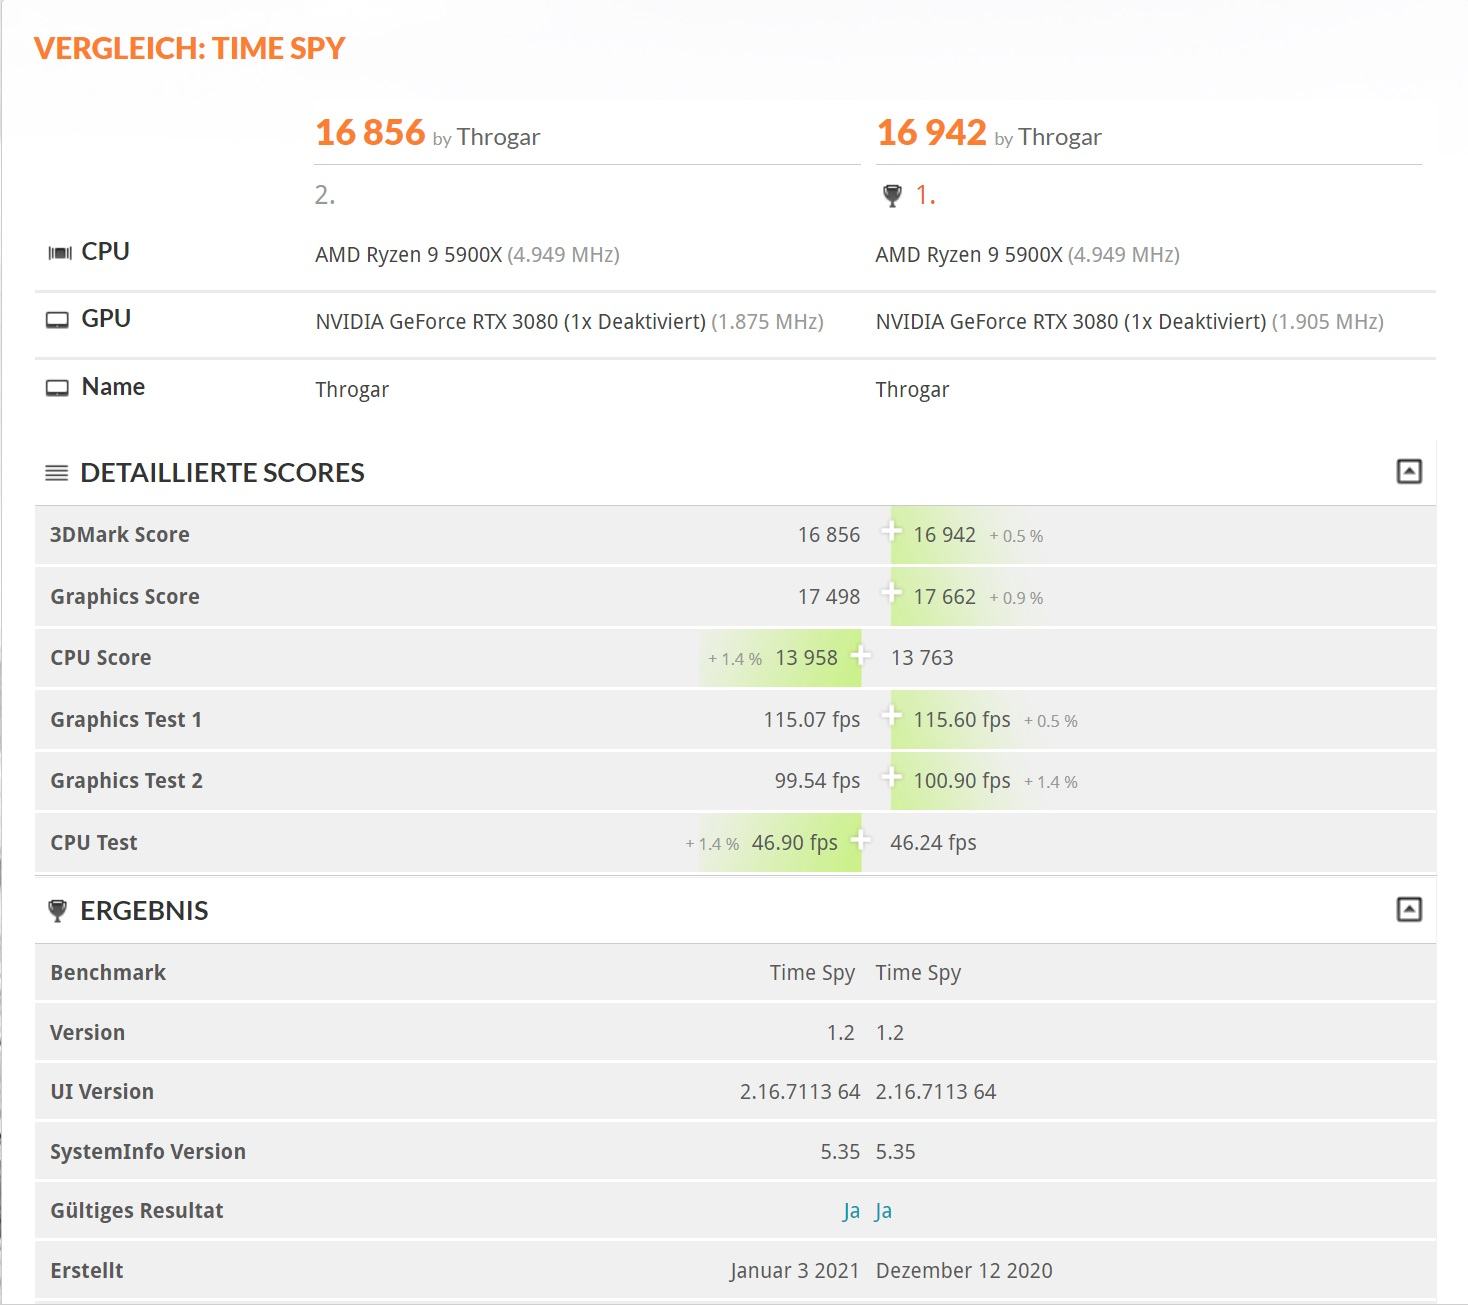Click the GPU monitor icon

tap(58, 320)
